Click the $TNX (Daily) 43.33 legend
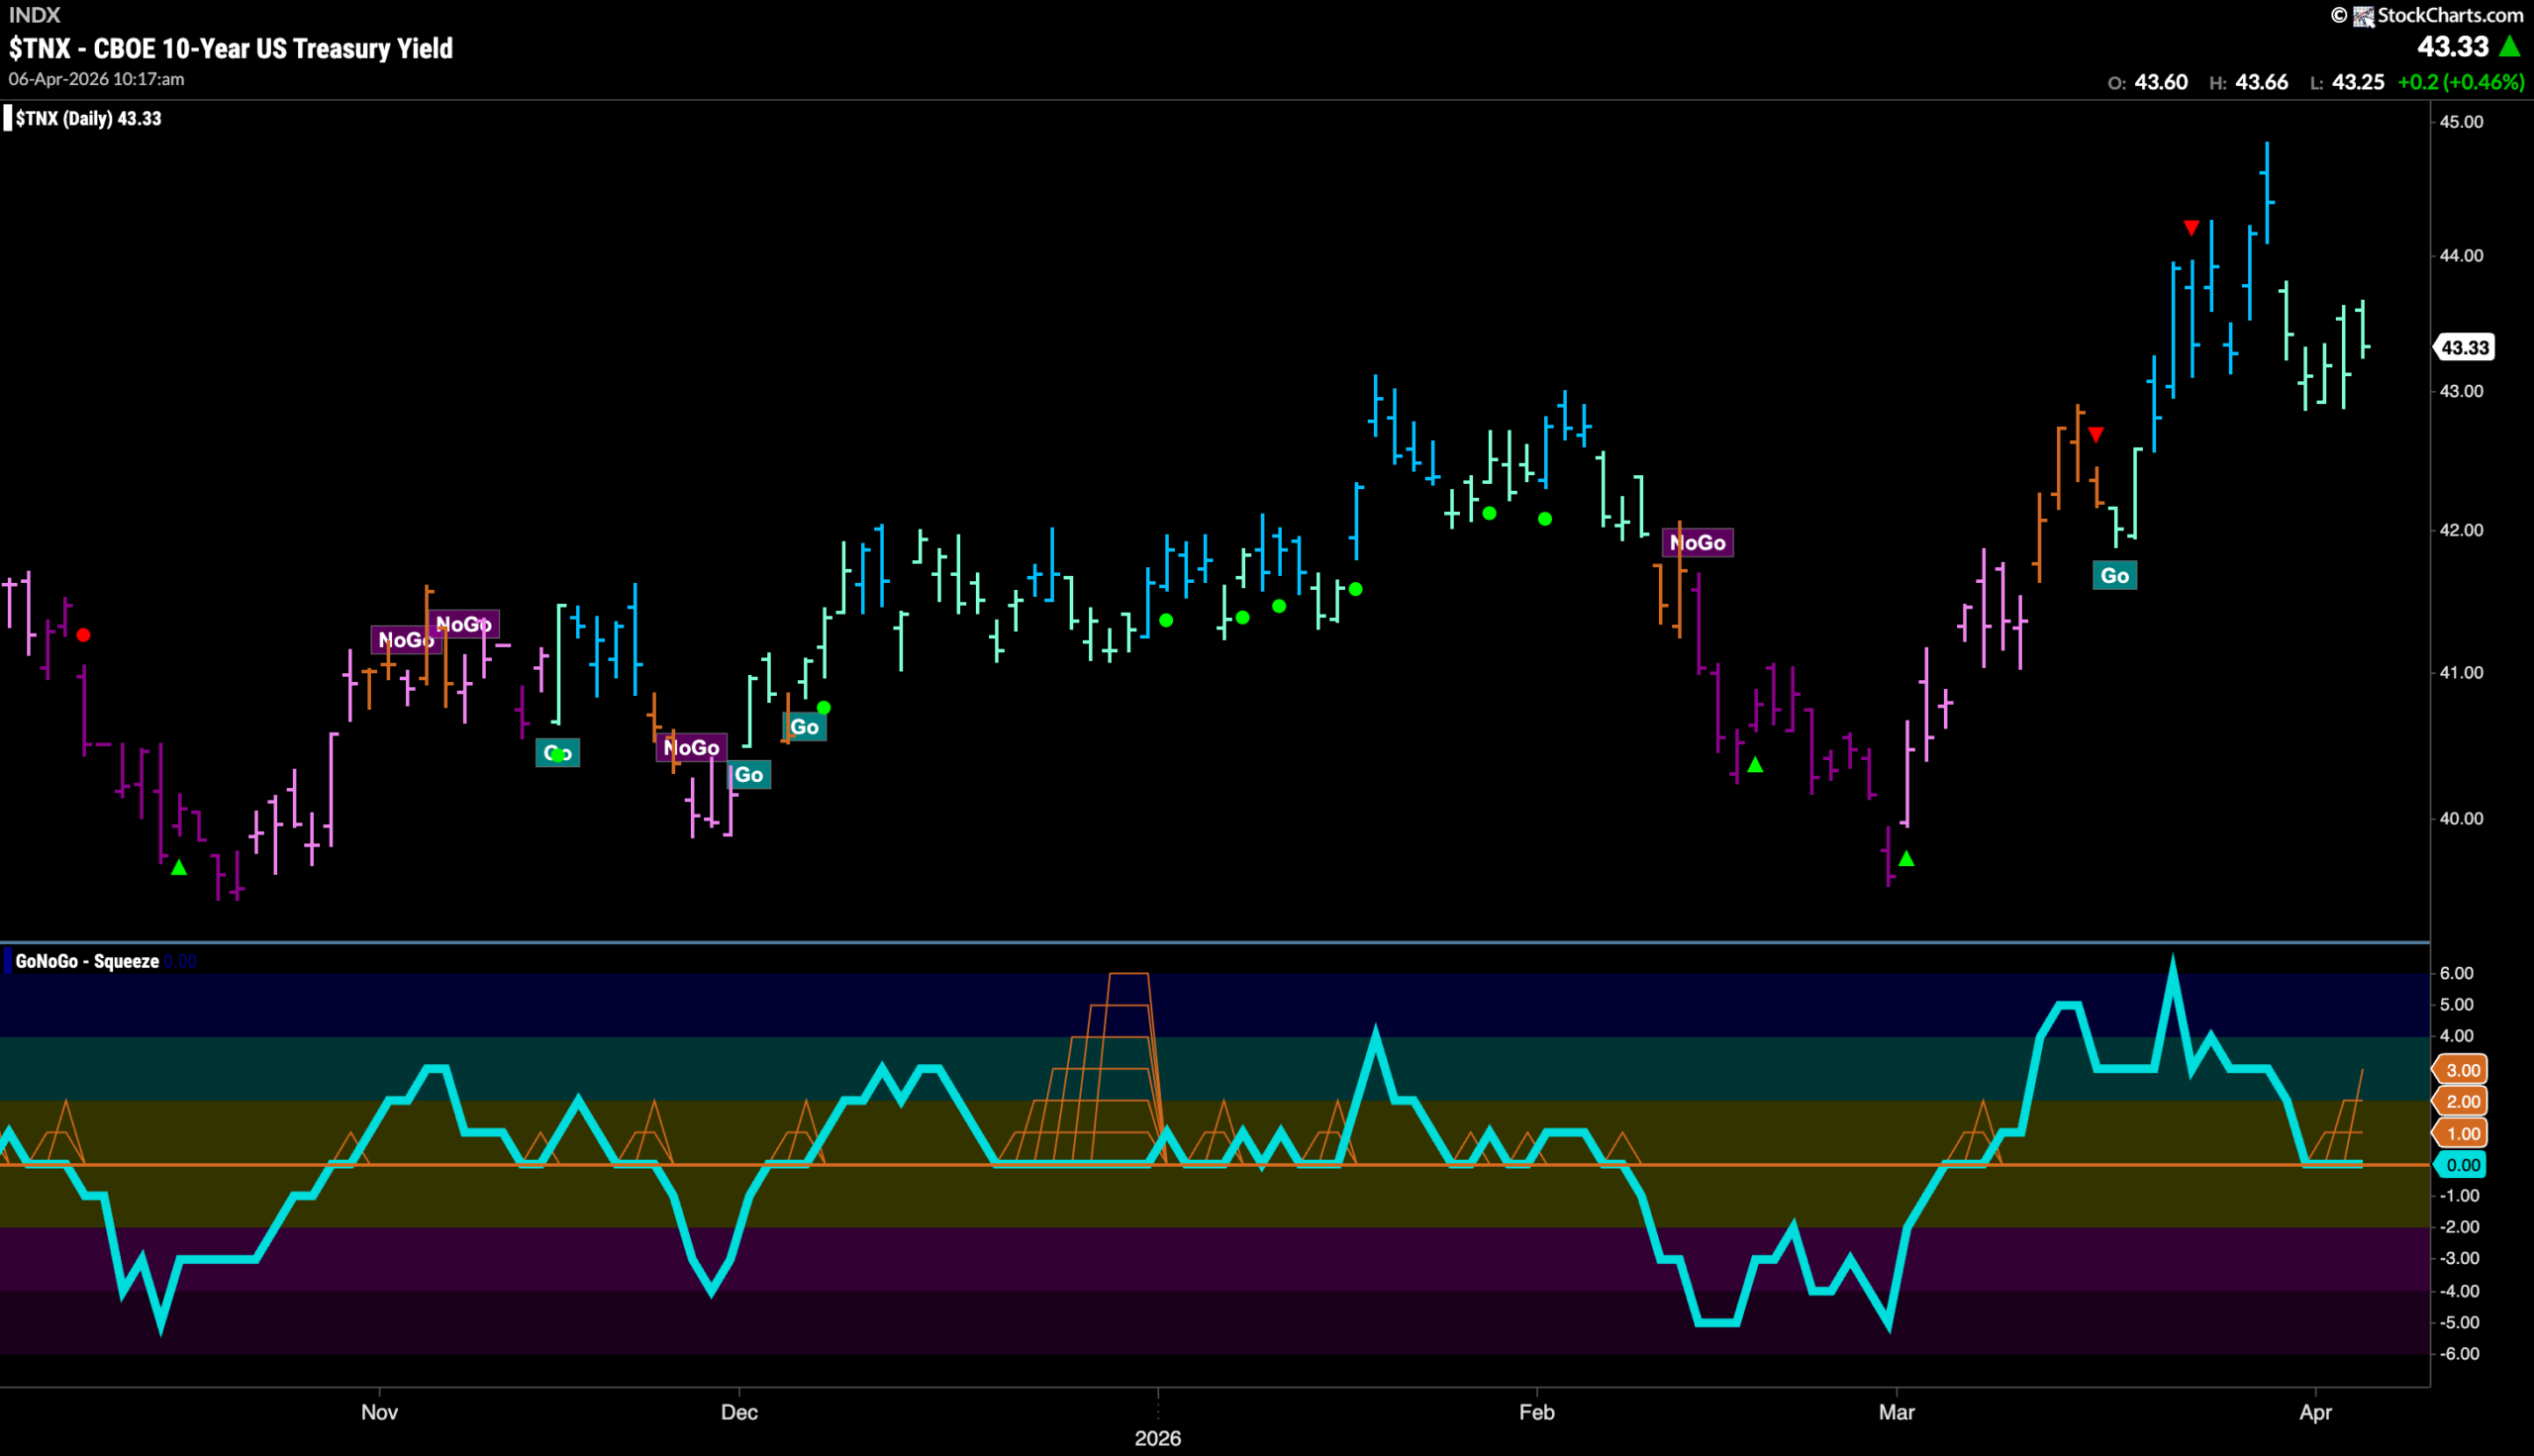 (88, 119)
